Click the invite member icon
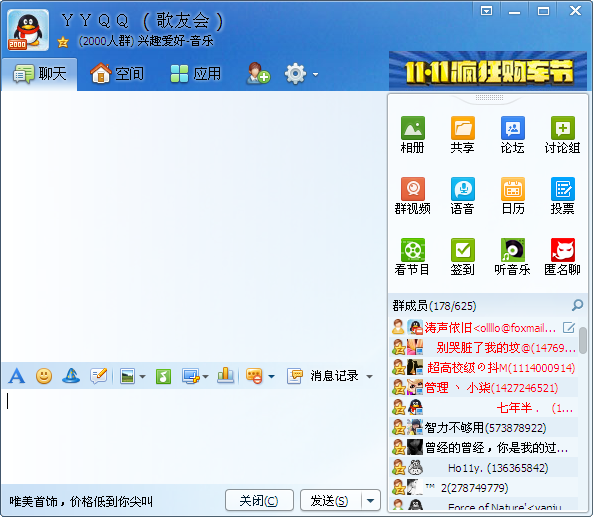Viewport: 593px width, 517px height. pyautogui.click(x=258, y=73)
